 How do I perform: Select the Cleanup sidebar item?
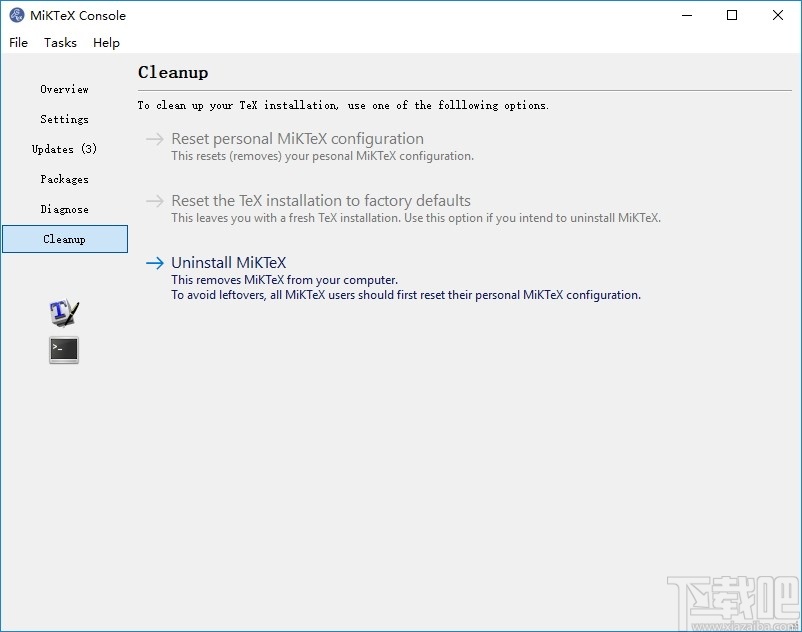[64, 239]
